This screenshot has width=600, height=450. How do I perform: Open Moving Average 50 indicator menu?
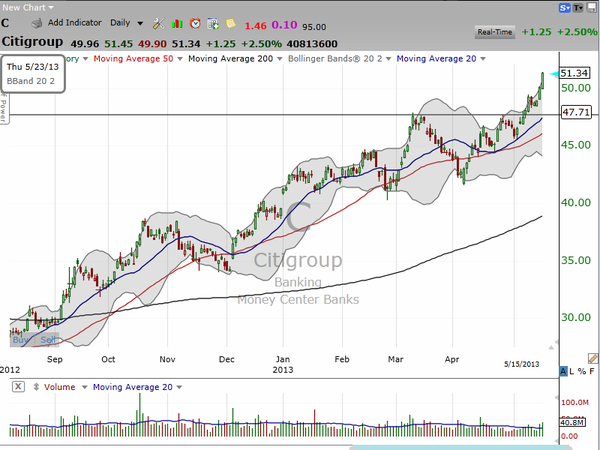138,59
